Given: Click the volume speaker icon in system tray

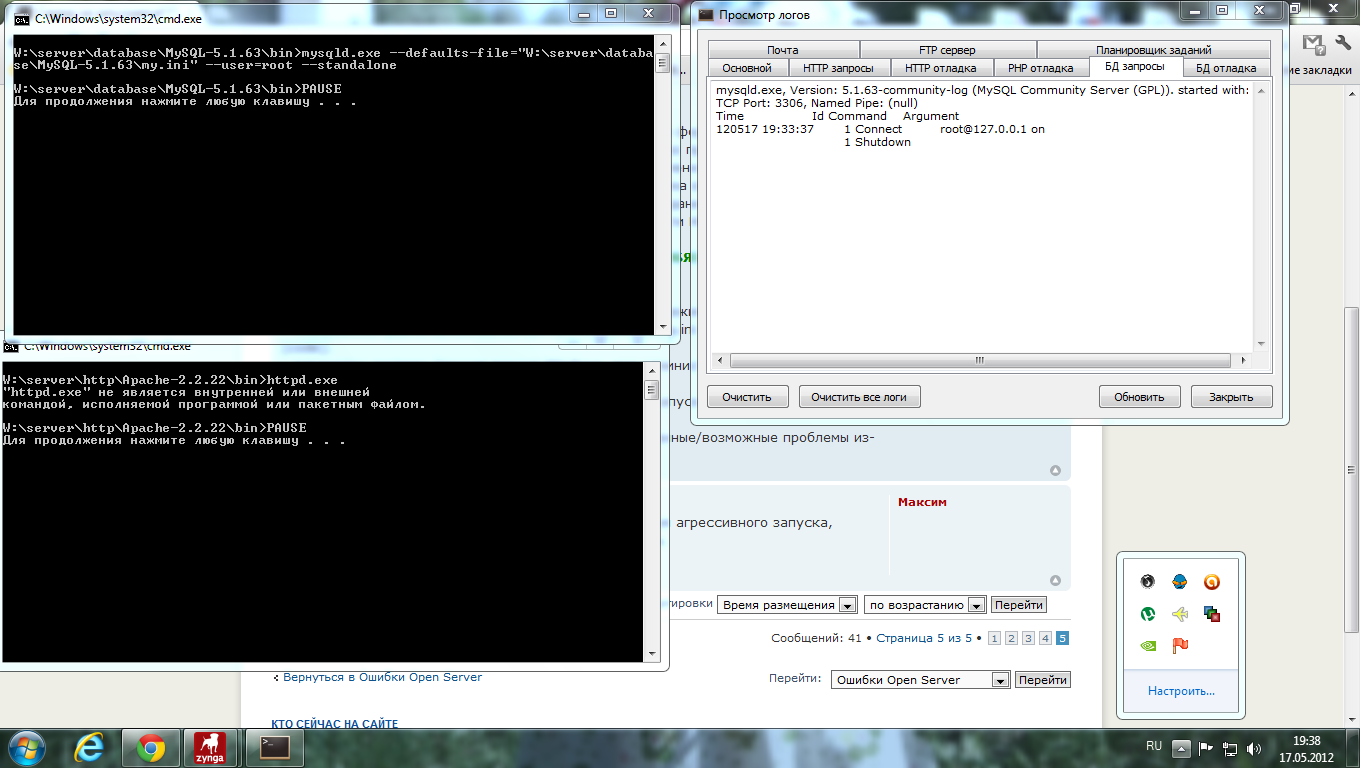Looking at the screenshot, I should tap(1254, 748).
